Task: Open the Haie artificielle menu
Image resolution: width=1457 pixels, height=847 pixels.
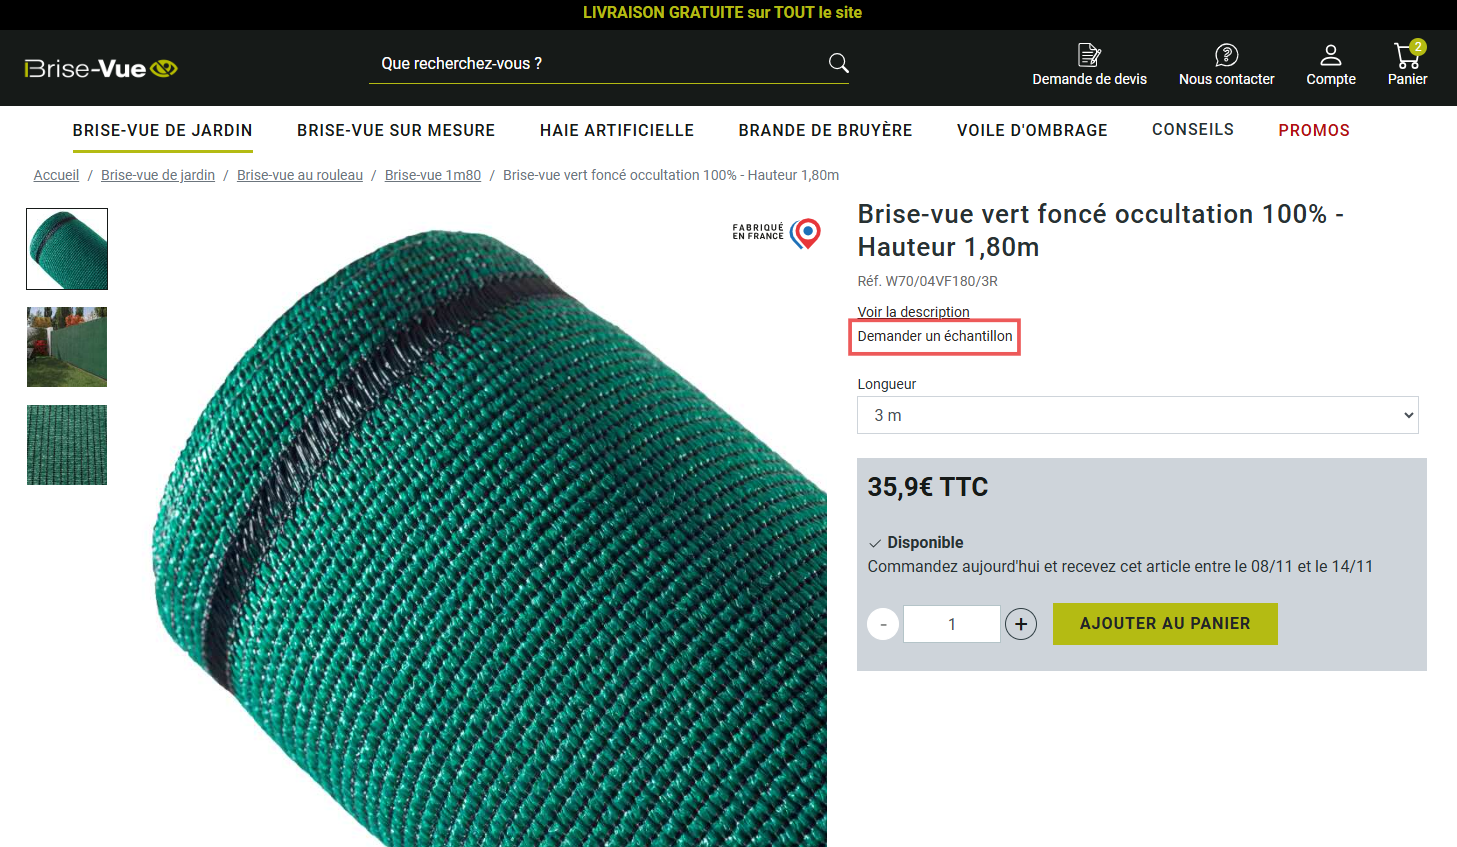Action: point(617,130)
